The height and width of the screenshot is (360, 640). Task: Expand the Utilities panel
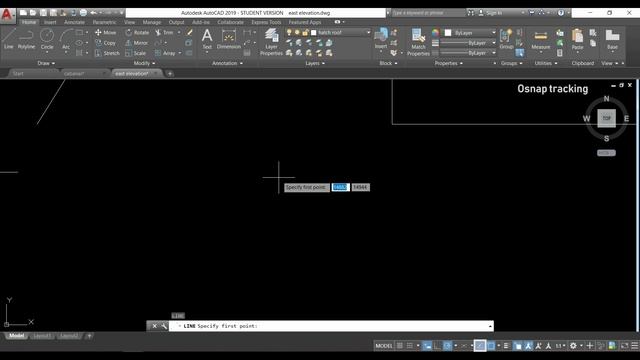point(546,63)
